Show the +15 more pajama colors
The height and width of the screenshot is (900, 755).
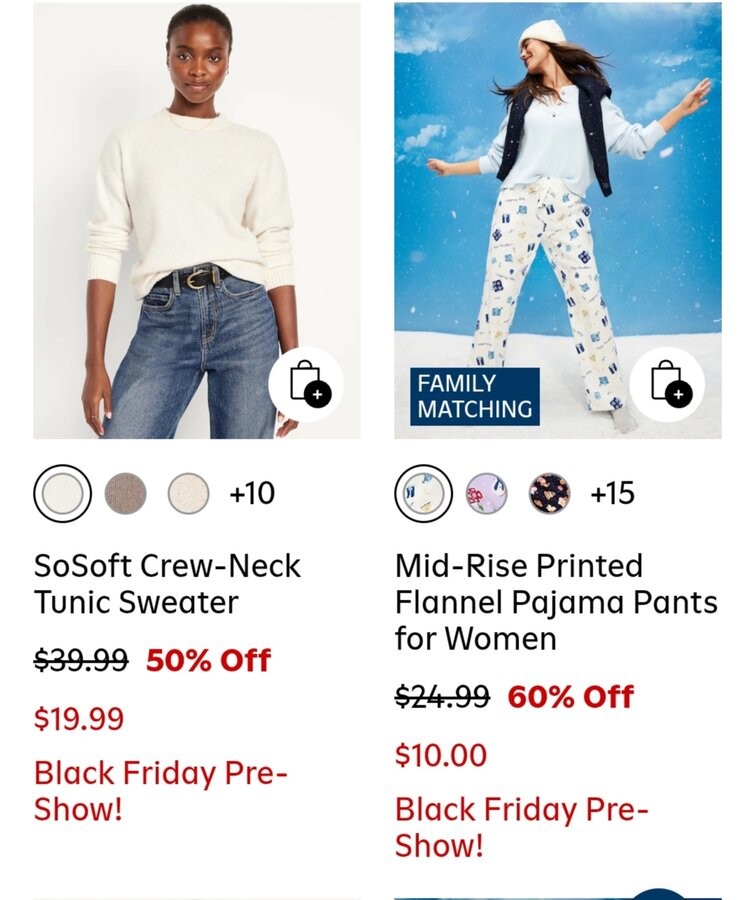[612, 493]
